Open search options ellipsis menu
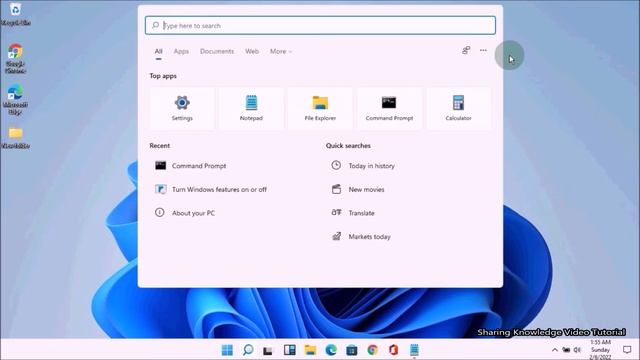Viewport: 640px width, 360px height. (x=483, y=50)
